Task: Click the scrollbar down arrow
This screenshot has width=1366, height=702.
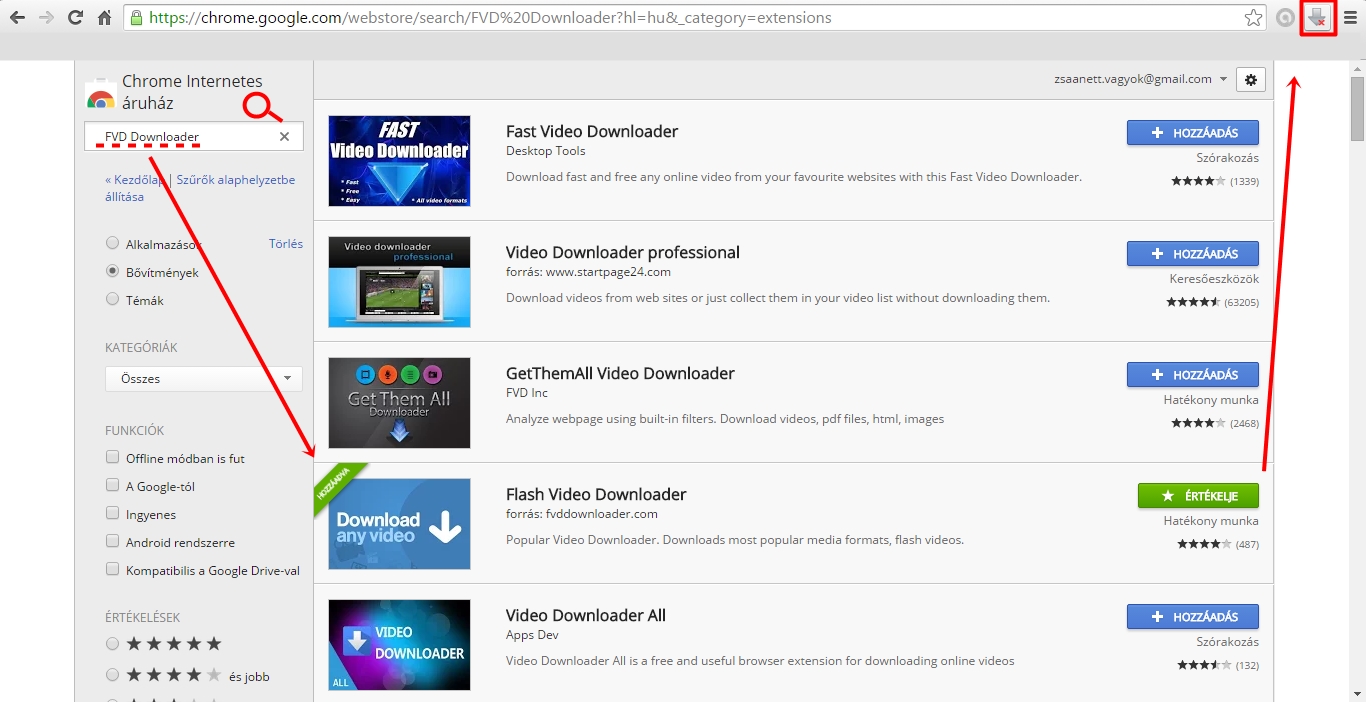Action: (1357, 694)
